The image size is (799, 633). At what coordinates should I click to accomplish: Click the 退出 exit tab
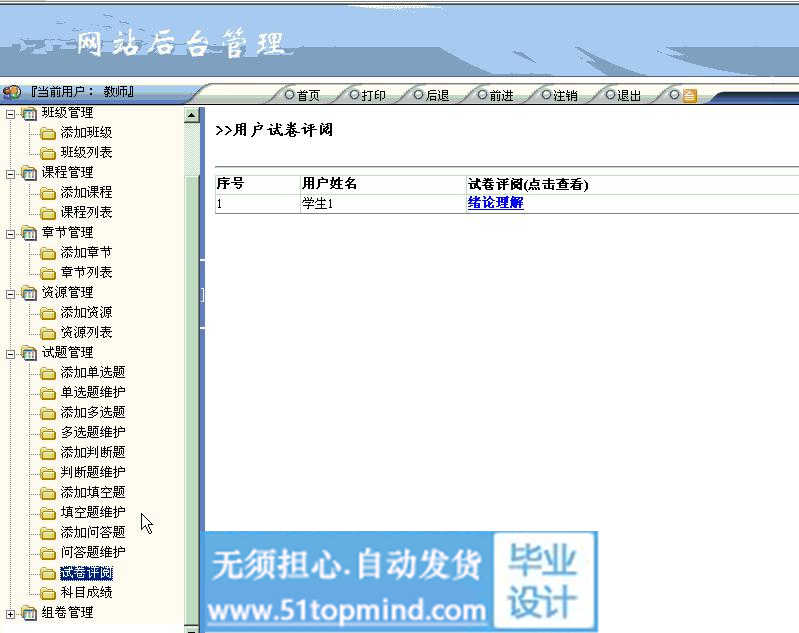coord(623,95)
